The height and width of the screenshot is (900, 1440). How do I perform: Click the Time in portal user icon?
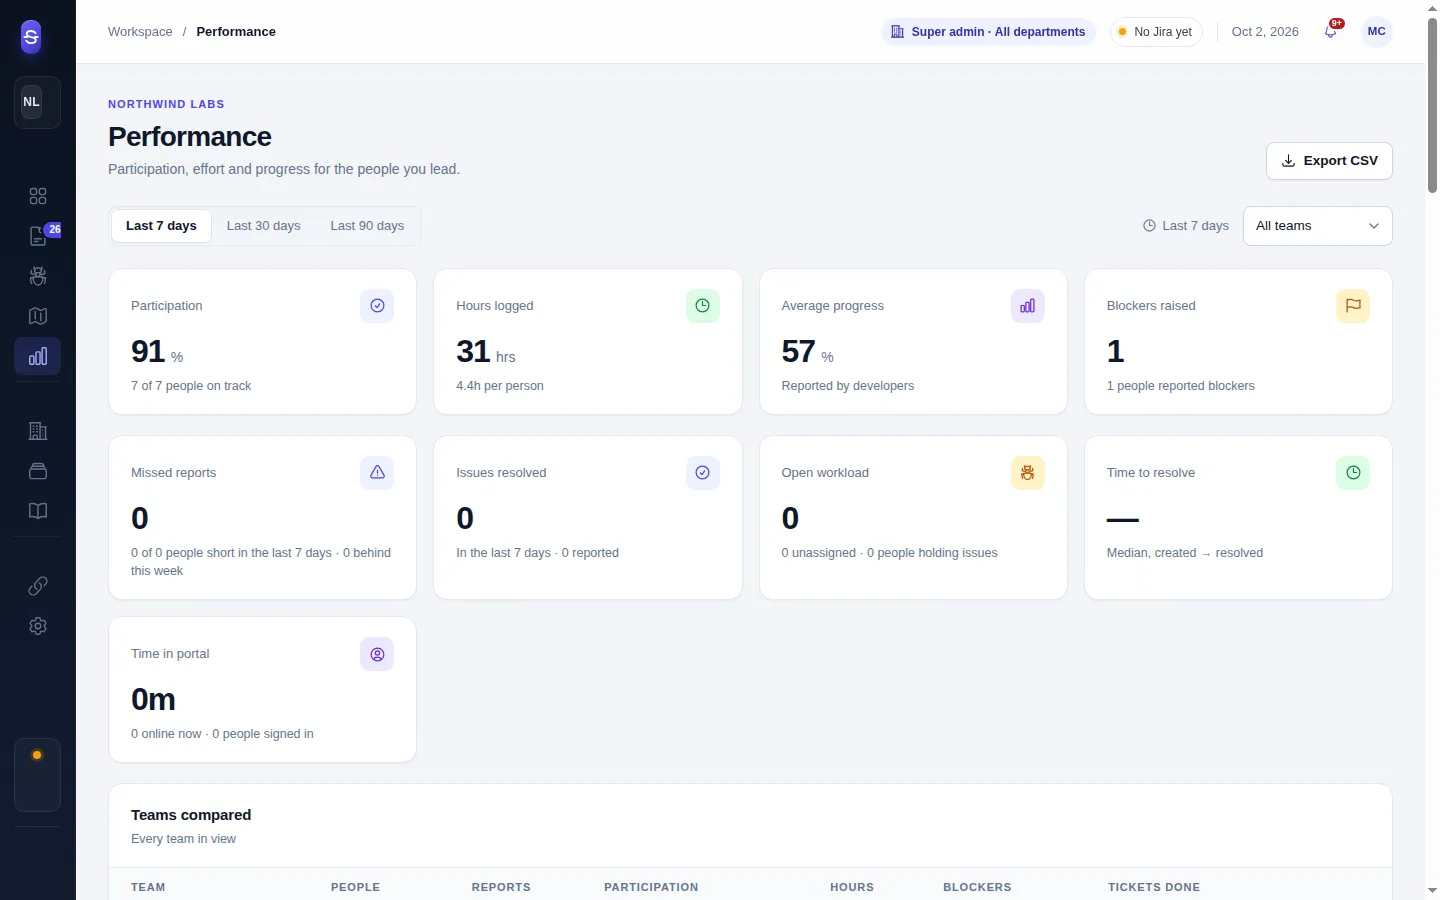(x=377, y=654)
